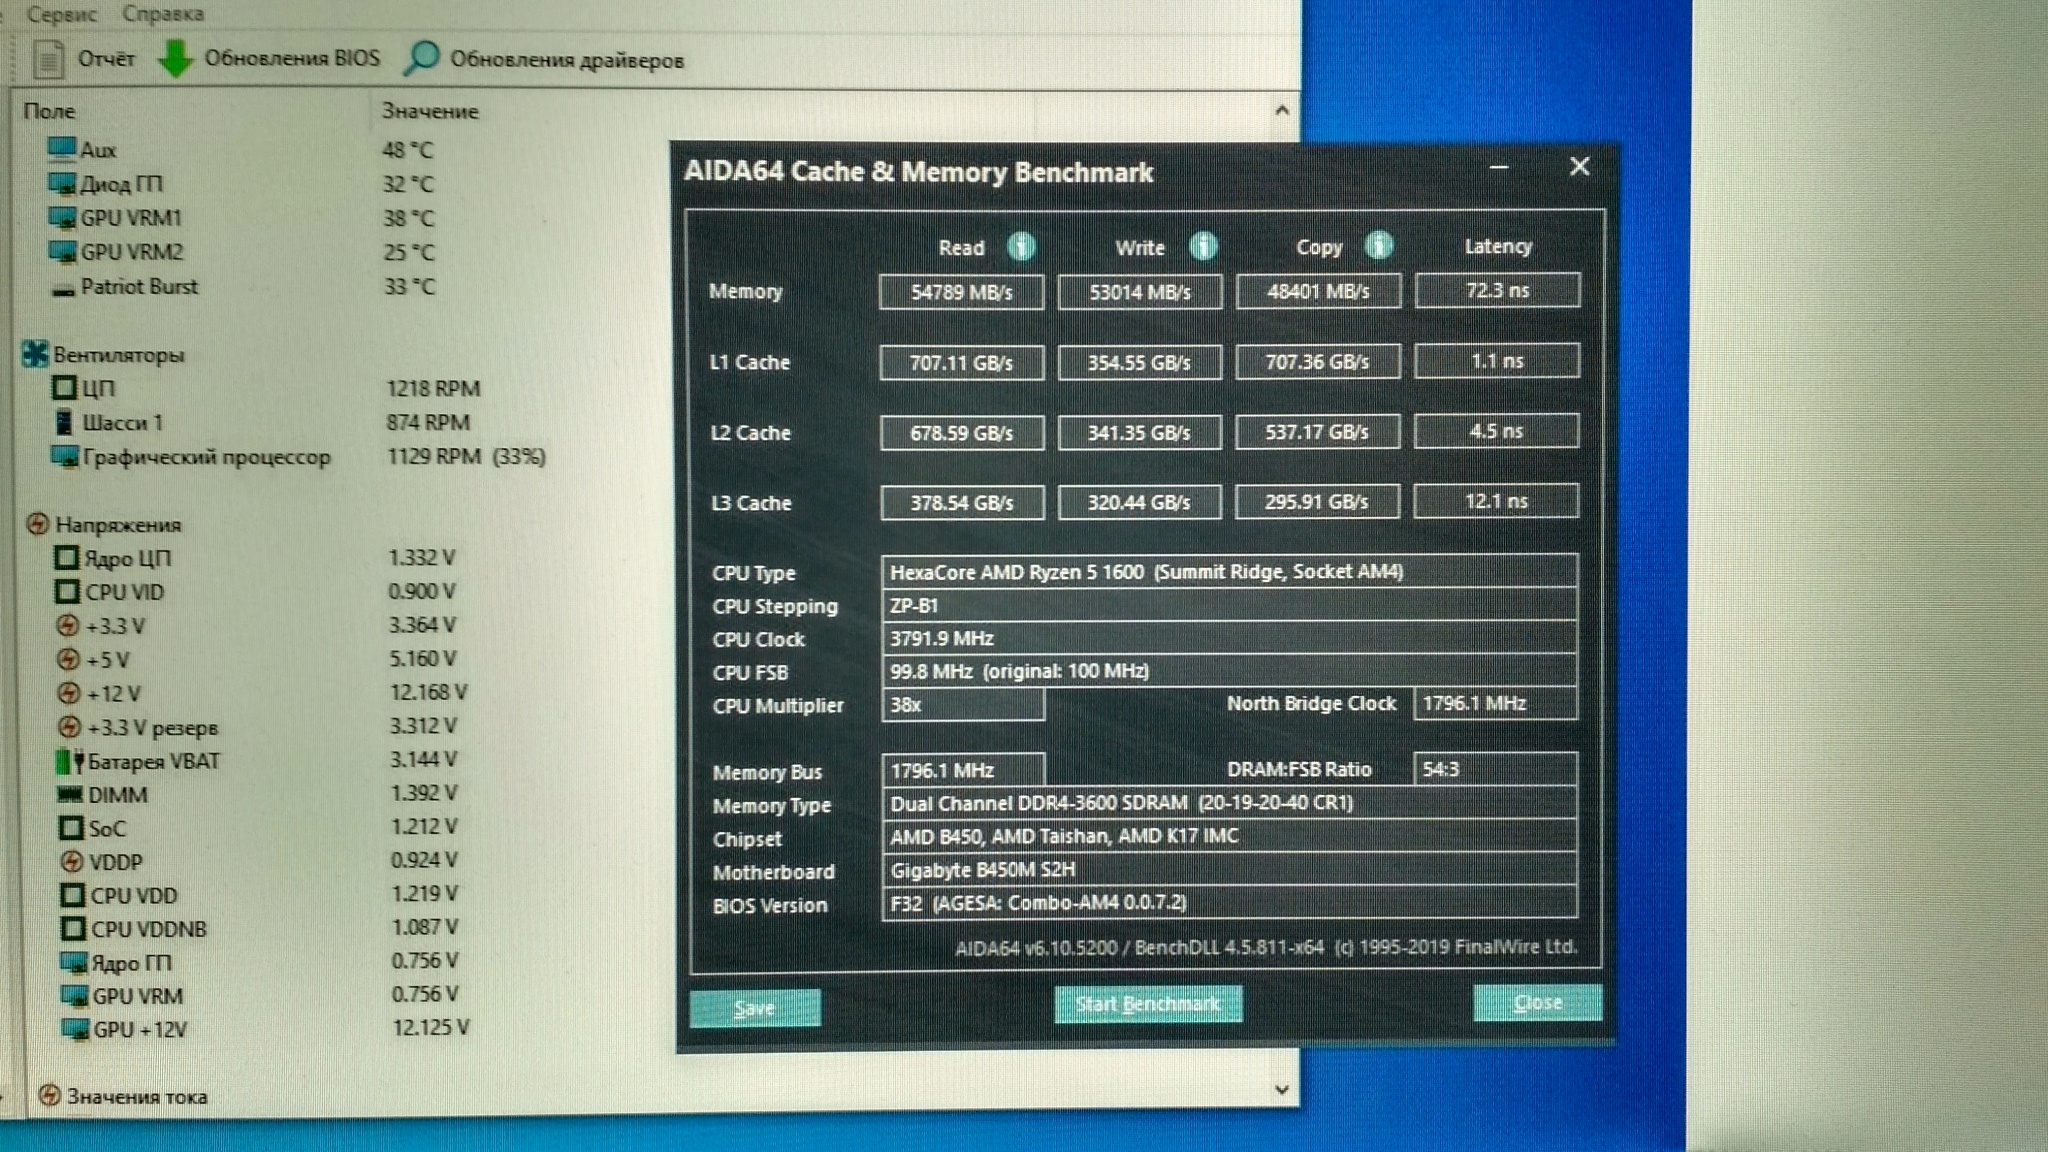Select the +3.3 V резерв icon
The width and height of the screenshot is (2048, 1152).
[x=69, y=727]
